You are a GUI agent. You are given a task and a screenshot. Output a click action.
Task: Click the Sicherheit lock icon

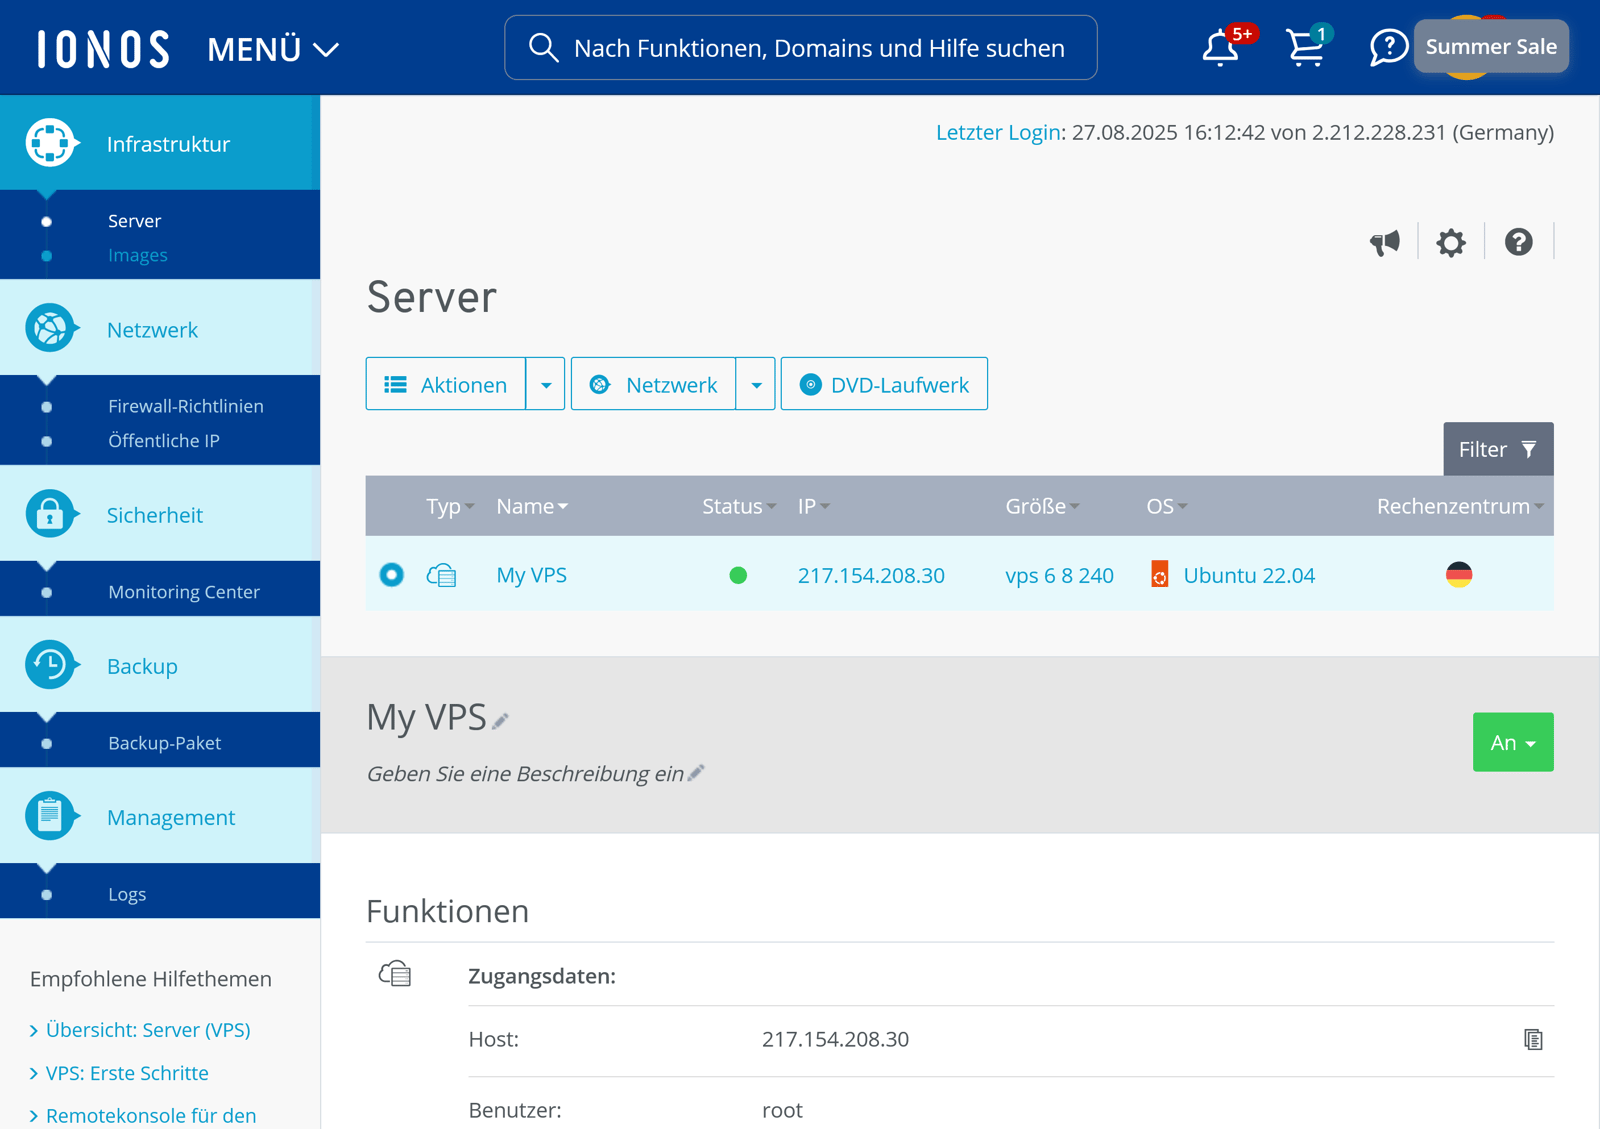[x=51, y=513]
